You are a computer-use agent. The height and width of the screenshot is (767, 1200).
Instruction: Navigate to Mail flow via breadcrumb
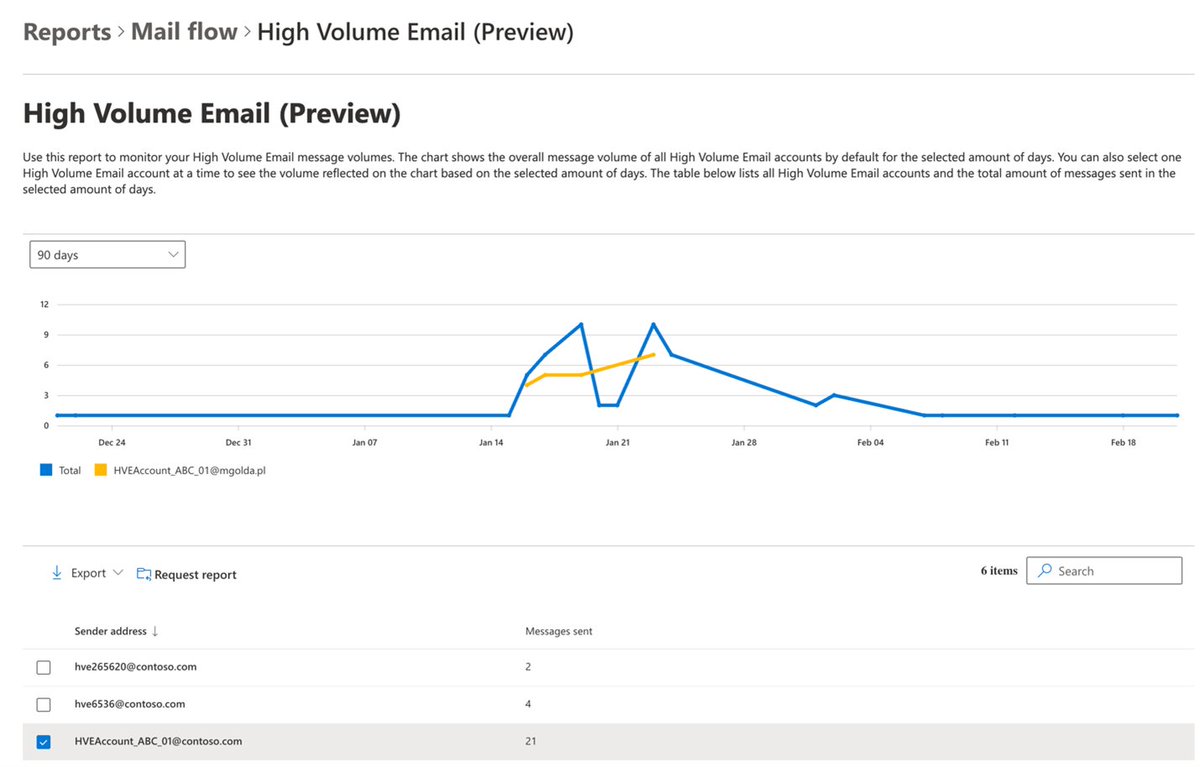click(184, 31)
